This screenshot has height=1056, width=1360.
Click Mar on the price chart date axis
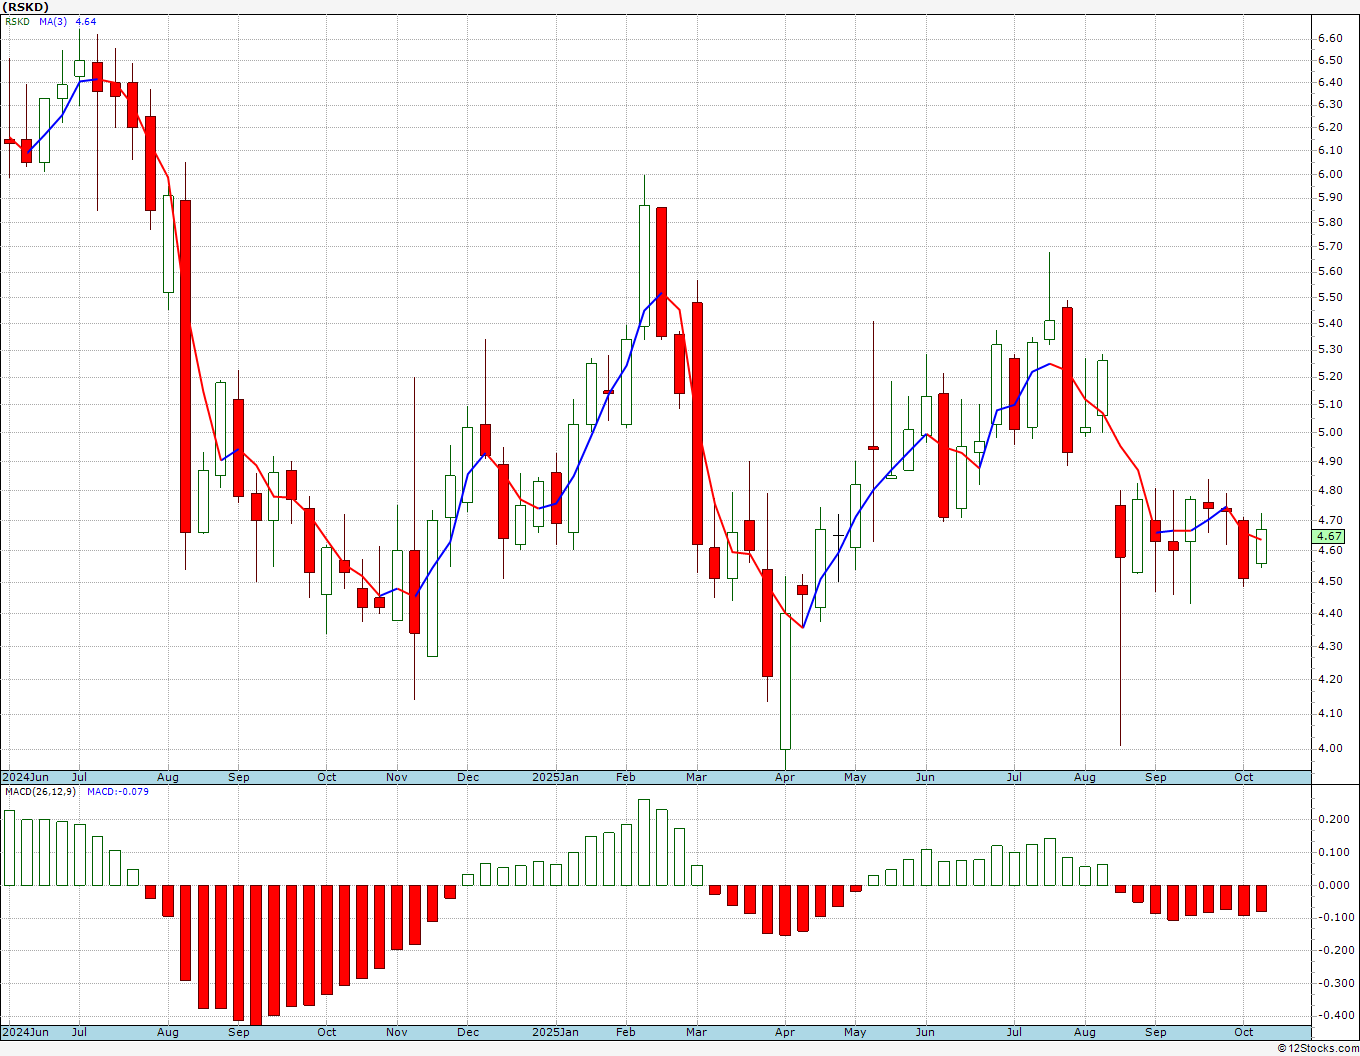tap(697, 777)
